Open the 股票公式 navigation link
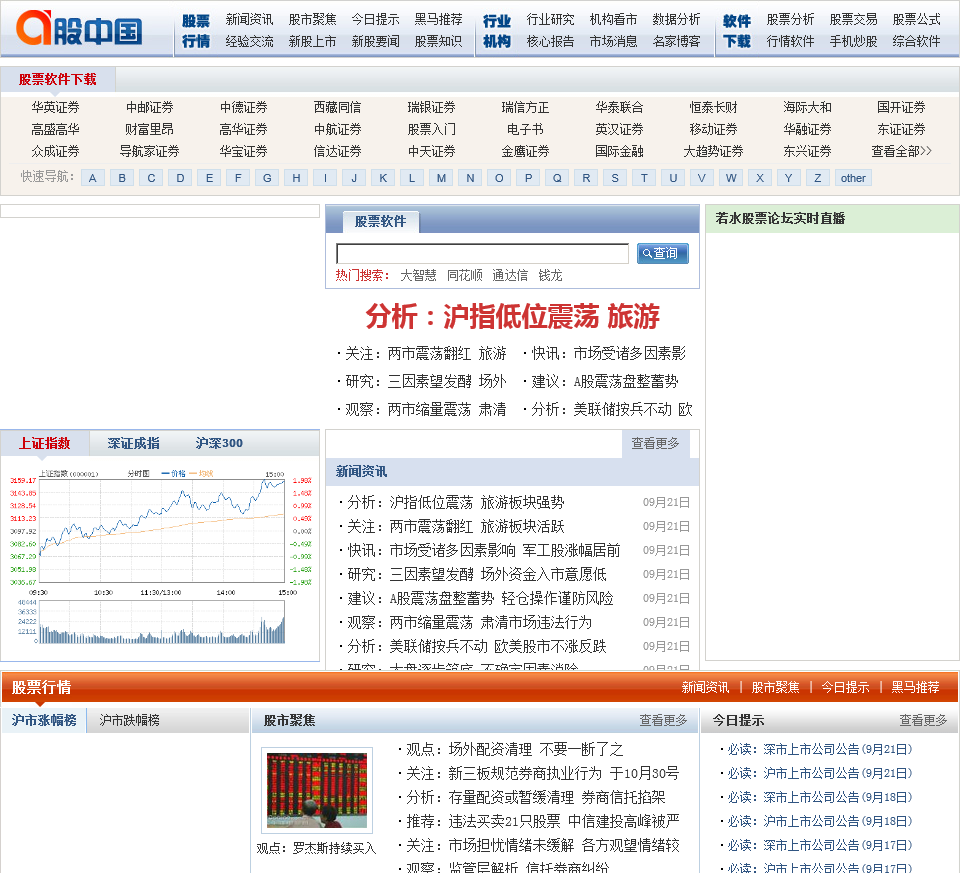 pos(917,20)
